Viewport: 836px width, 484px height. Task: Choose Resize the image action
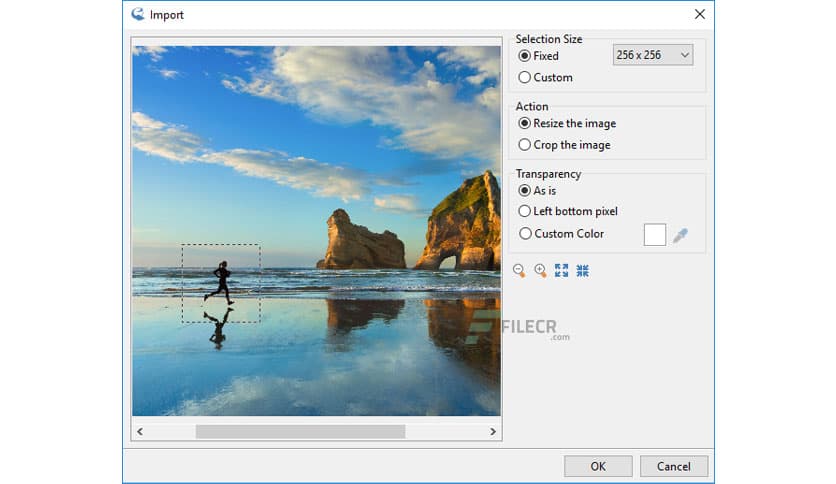(567, 123)
